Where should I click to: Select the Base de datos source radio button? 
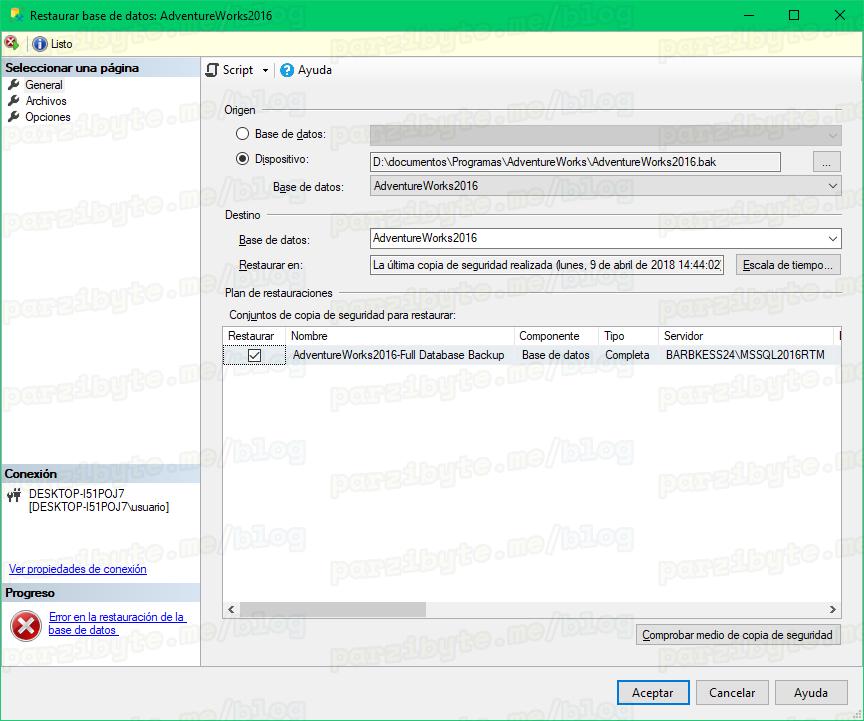click(242, 133)
